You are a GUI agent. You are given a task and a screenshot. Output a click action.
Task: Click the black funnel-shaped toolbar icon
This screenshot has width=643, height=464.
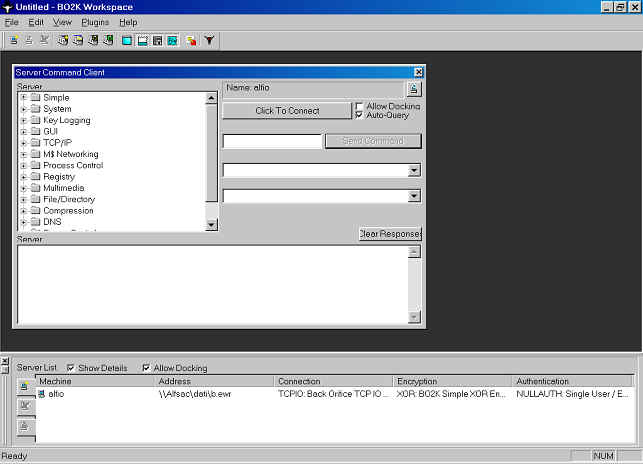click(210, 40)
